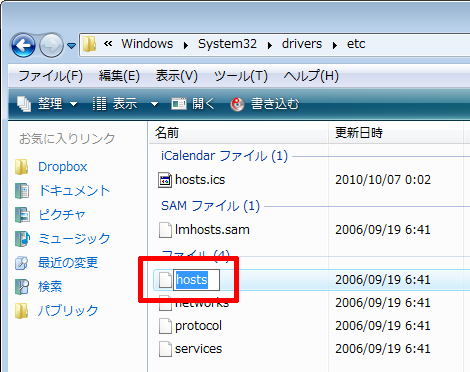Go to Windows in the breadcrumb

tap(147, 44)
